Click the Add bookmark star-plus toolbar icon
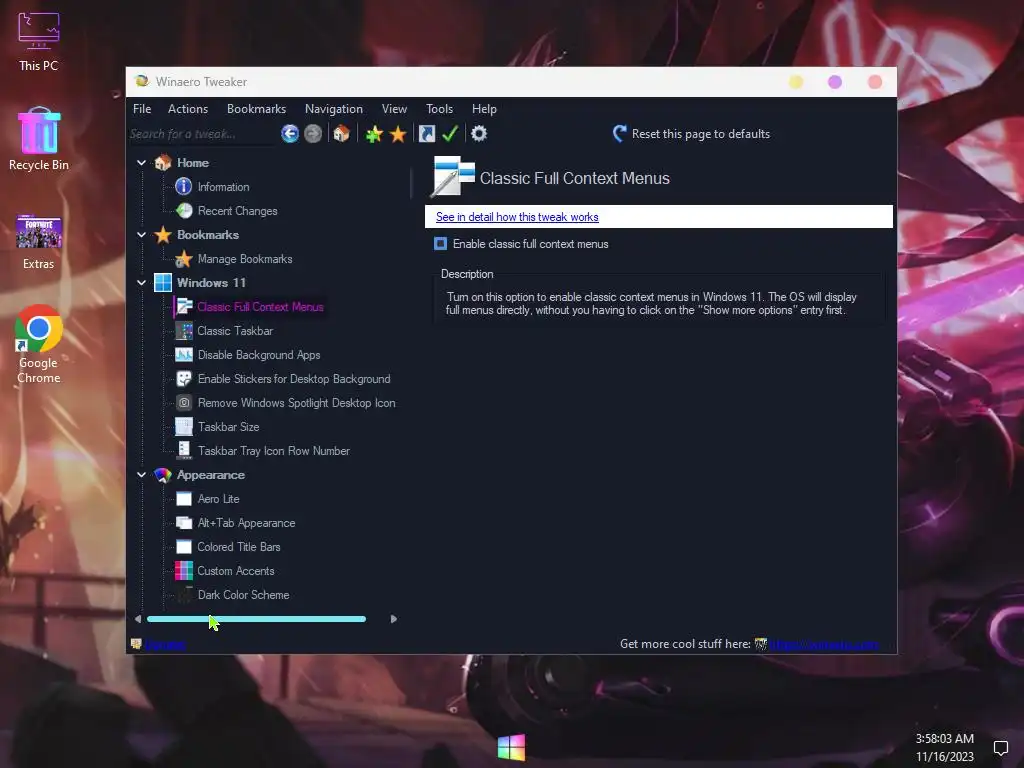Viewport: 1024px width, 768px height. click(374, 134)
